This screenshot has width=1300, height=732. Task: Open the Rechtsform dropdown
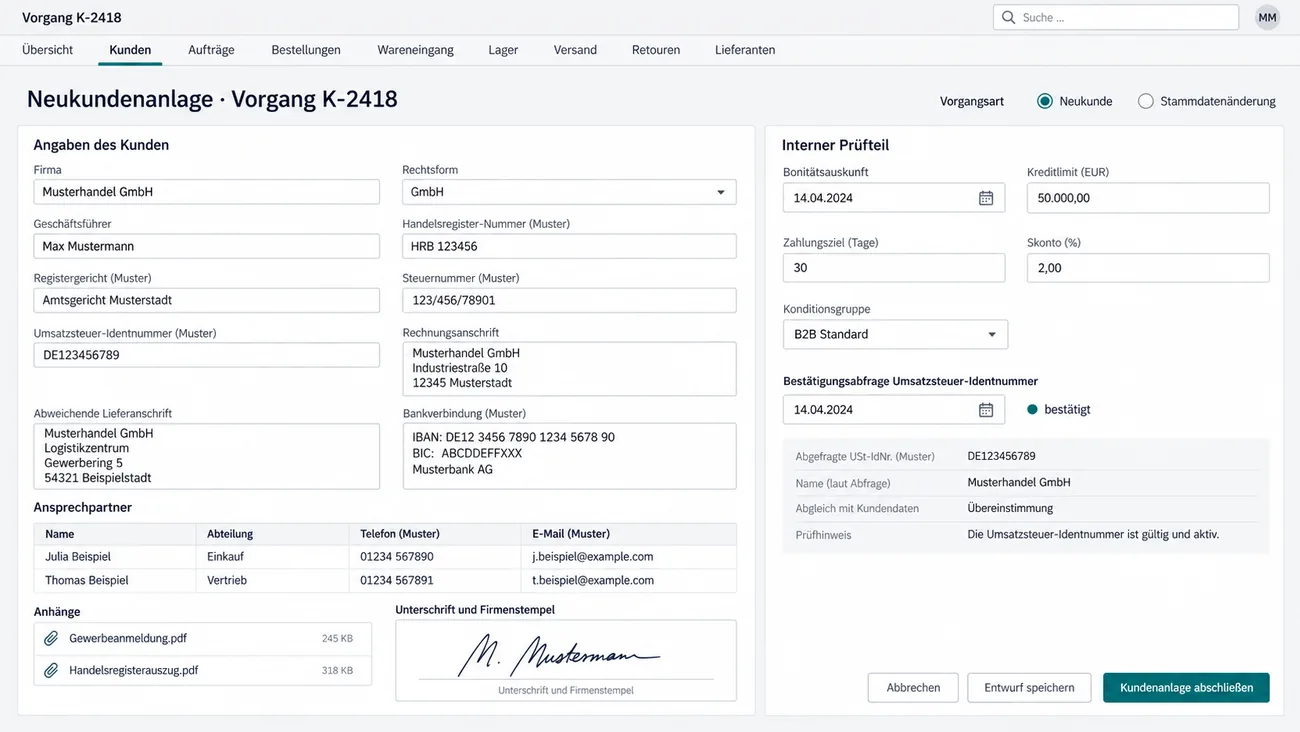click(569, 192)
